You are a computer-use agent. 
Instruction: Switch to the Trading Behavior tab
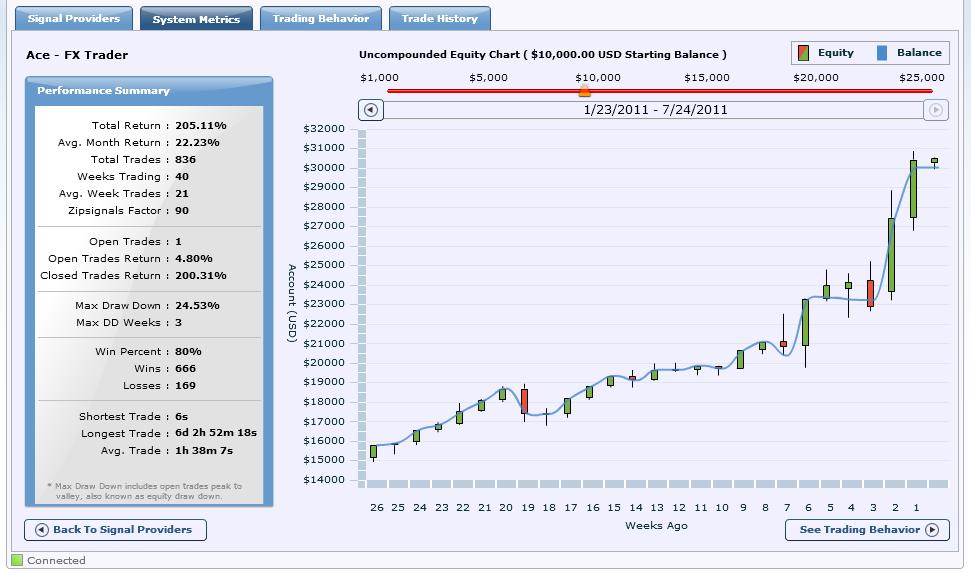(x=320, y=19)
